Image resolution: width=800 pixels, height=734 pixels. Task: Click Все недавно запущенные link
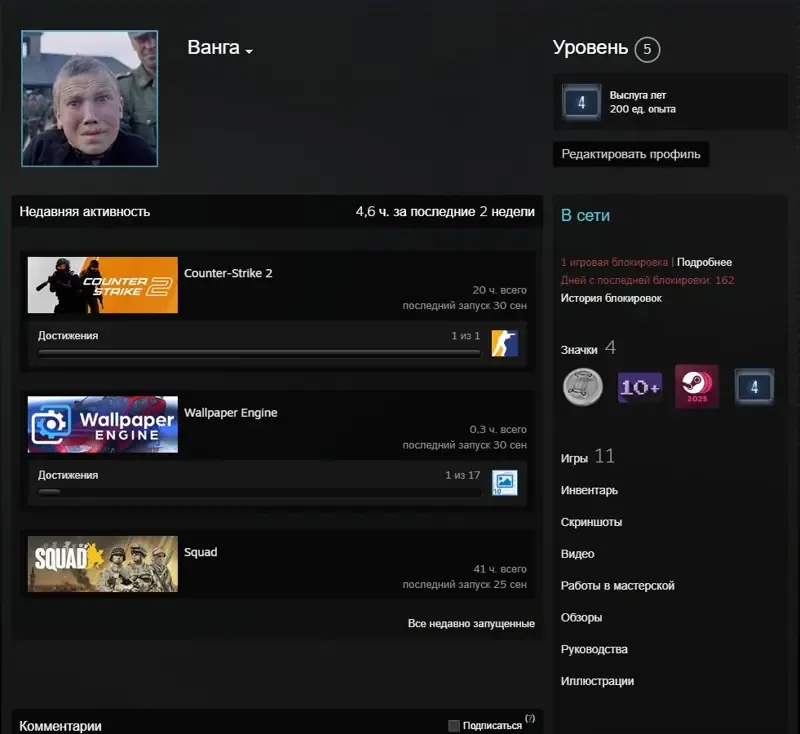(x=471, y=623)
